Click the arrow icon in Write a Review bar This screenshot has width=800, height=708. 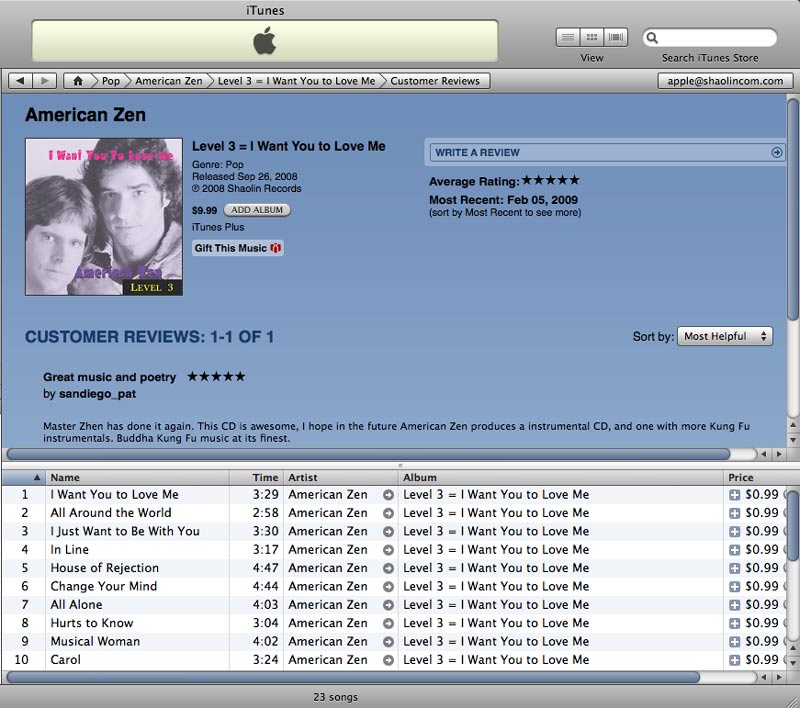coord(776,153)
